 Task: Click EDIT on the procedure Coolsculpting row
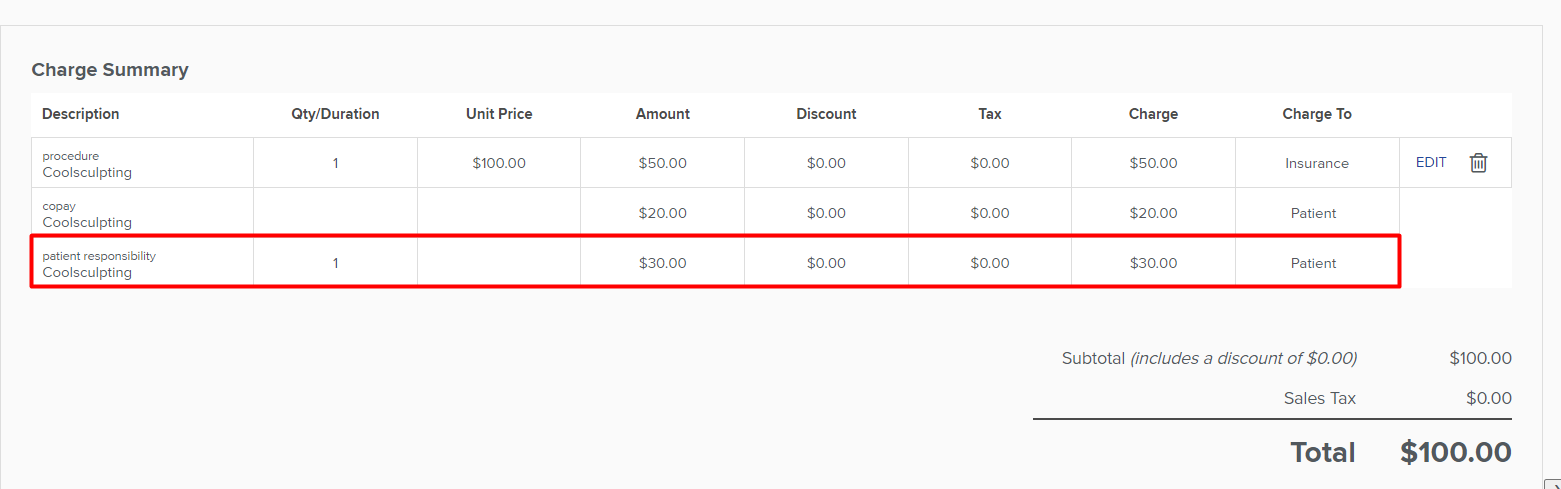(x=1431, y=162)
